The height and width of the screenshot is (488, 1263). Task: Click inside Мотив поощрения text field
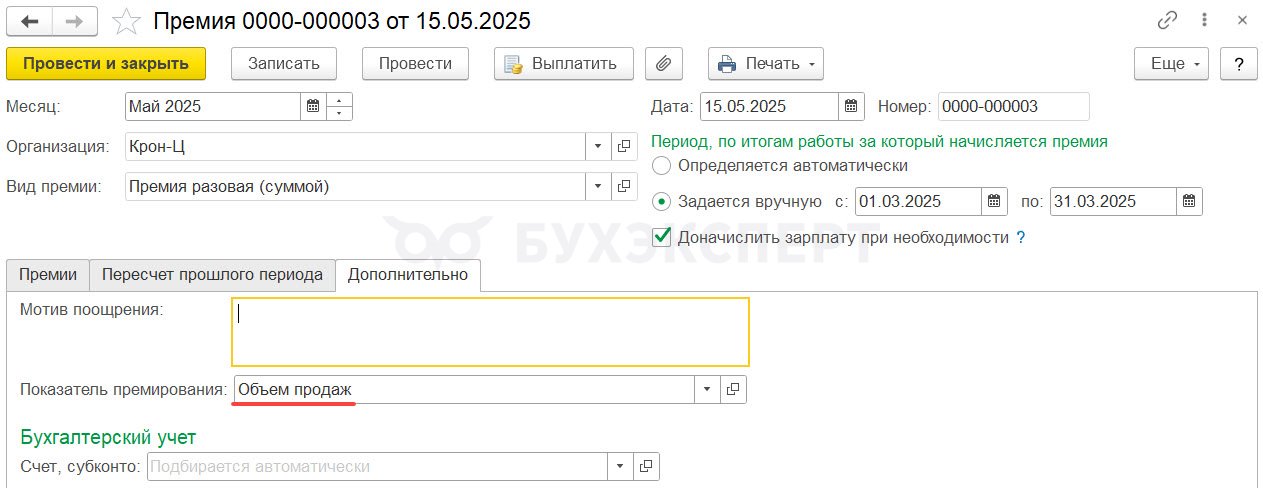tap(490, 332)
